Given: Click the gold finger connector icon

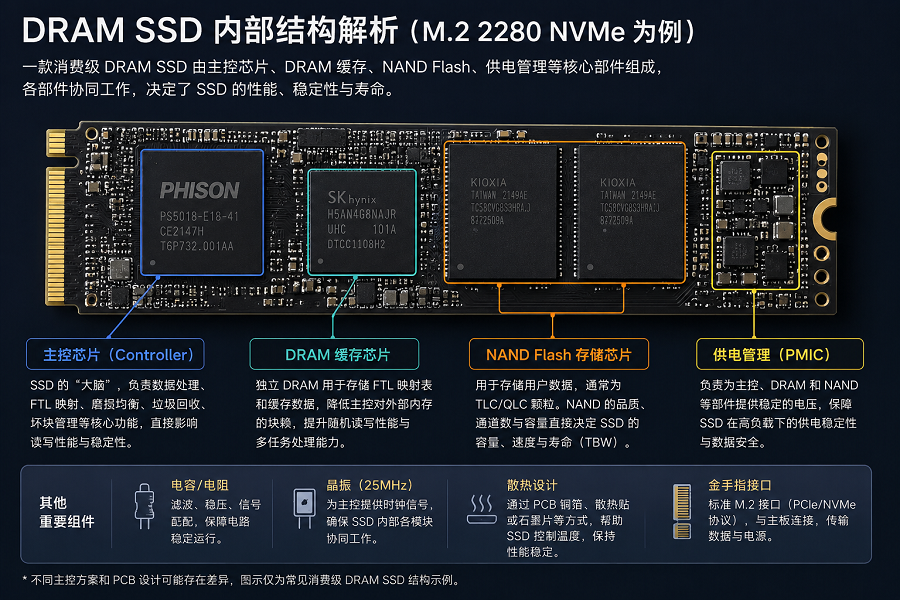Looking at the screenshot, I should point(682,511).
